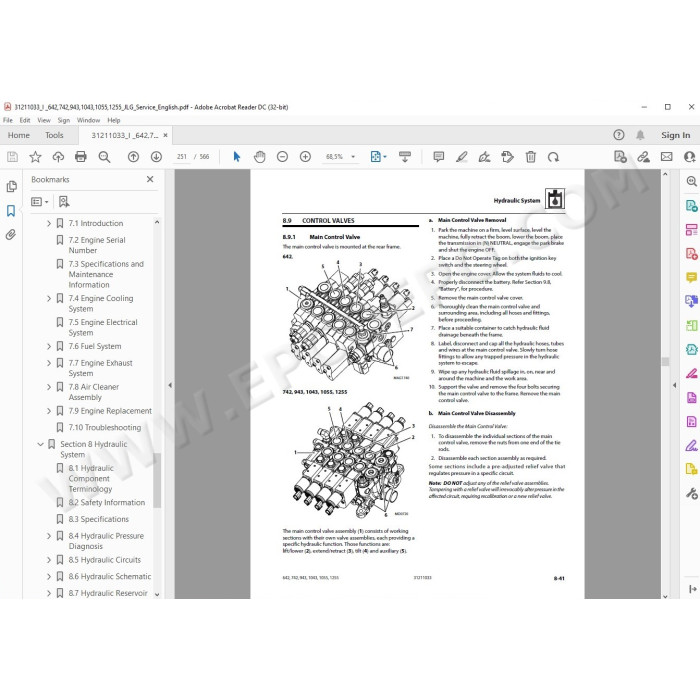Image resolution: width=700 pixels, height=700 pixels.
Task: Open the Help question mark icon
Action: pos(619,135)
